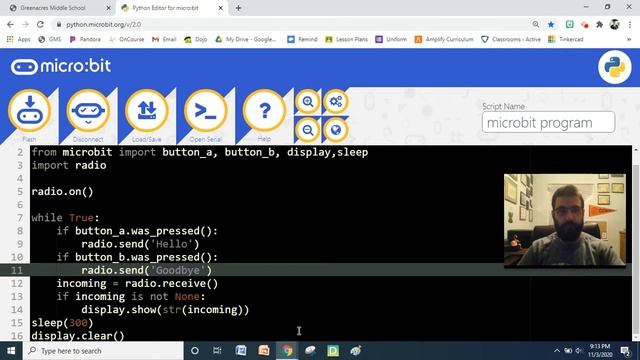Close the Python Editor tab
Viewport: 640px width, 360px height.
click(220, 8)
